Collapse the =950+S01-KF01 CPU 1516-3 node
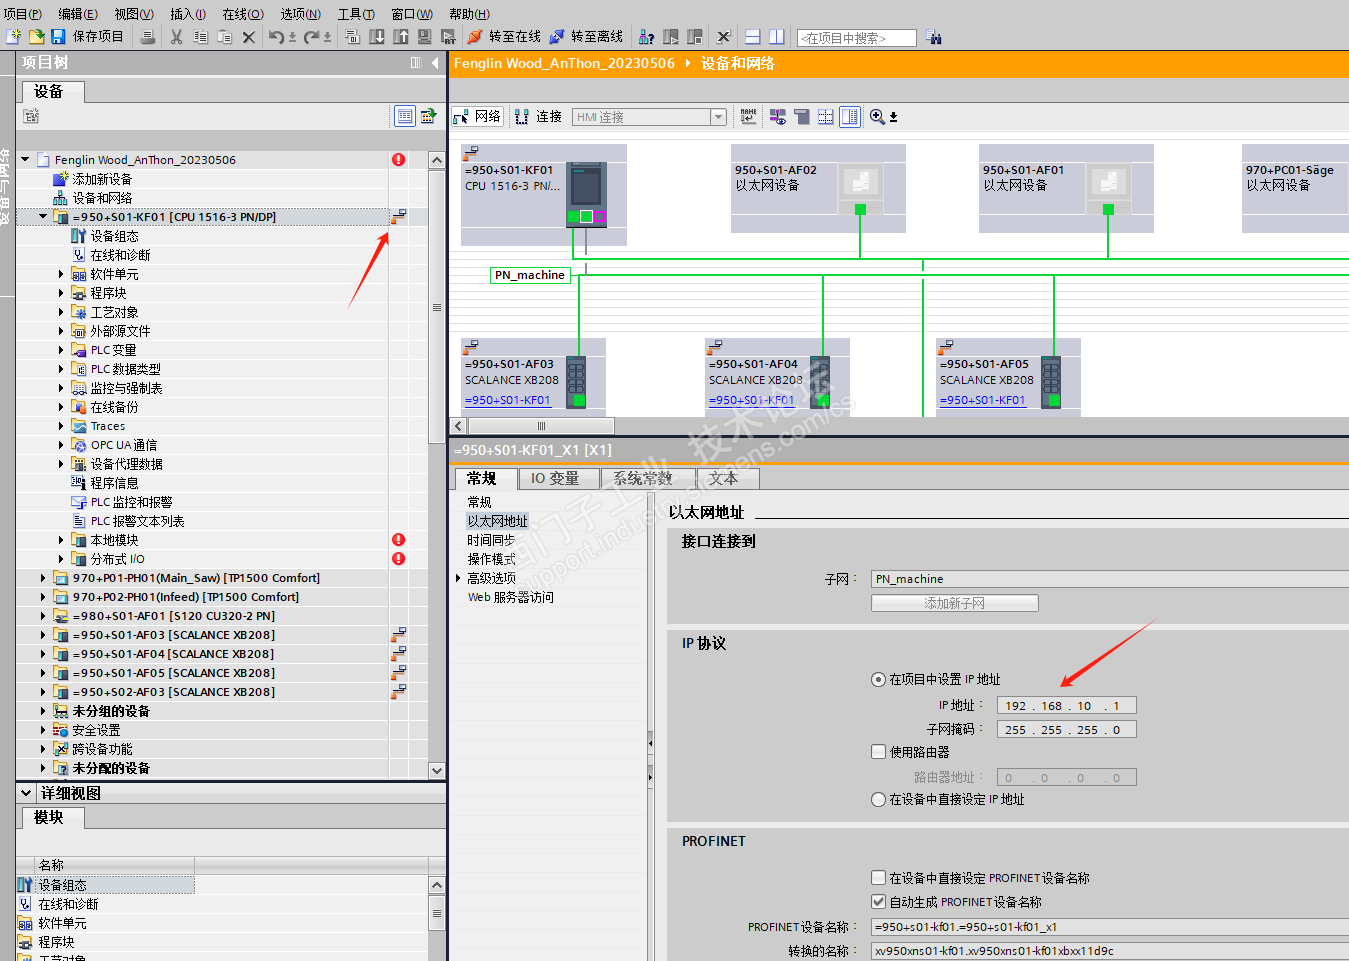 point(42,216)
